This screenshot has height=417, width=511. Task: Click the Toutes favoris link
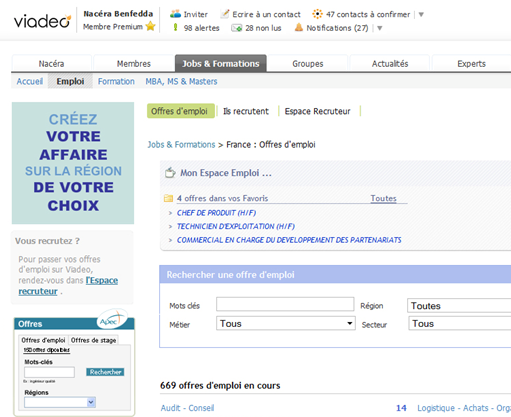[x=383, y=198]
